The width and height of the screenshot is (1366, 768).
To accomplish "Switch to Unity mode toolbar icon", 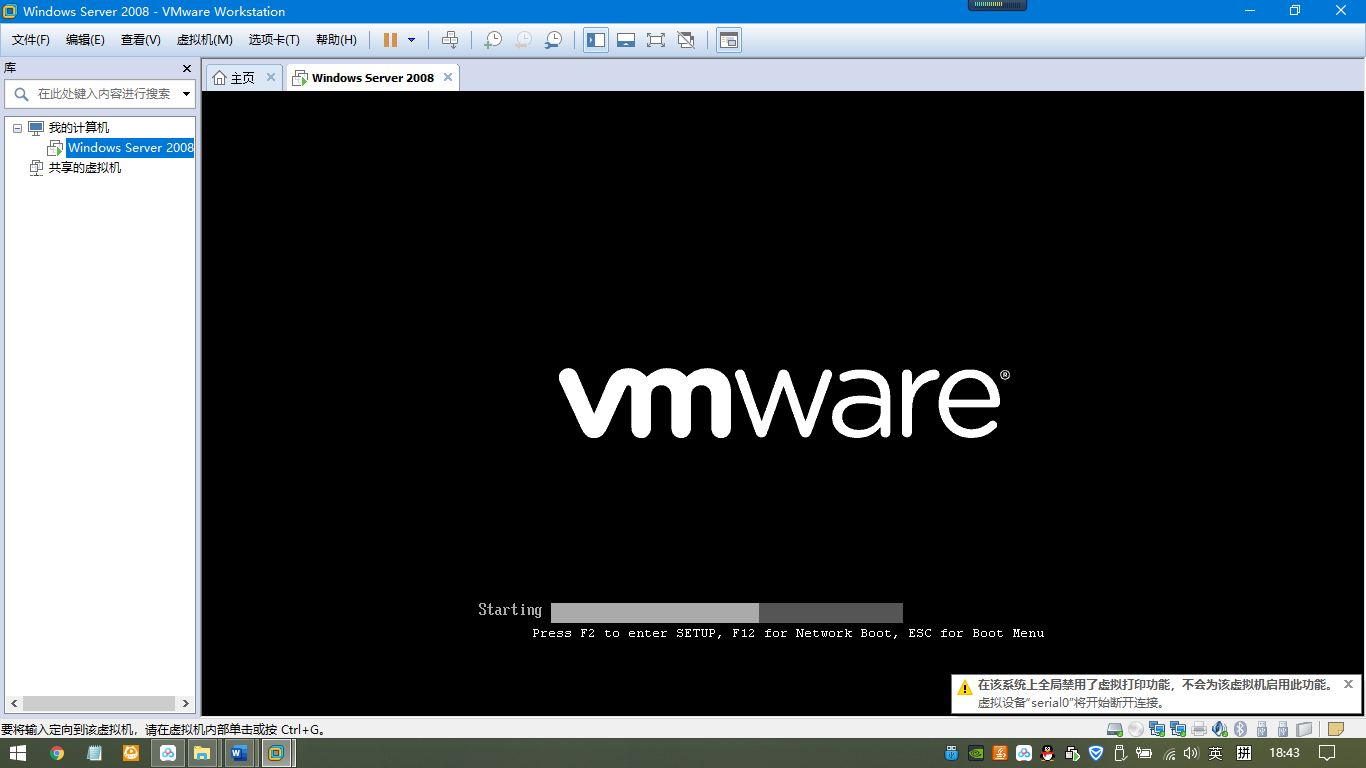I will coord(686,40).
